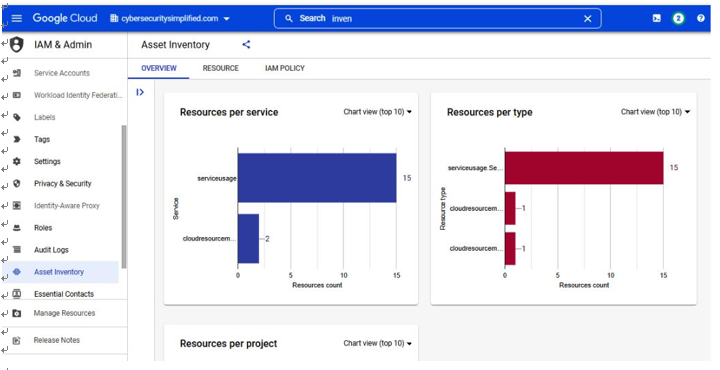Open the help question mark icon

click(701, 18)
